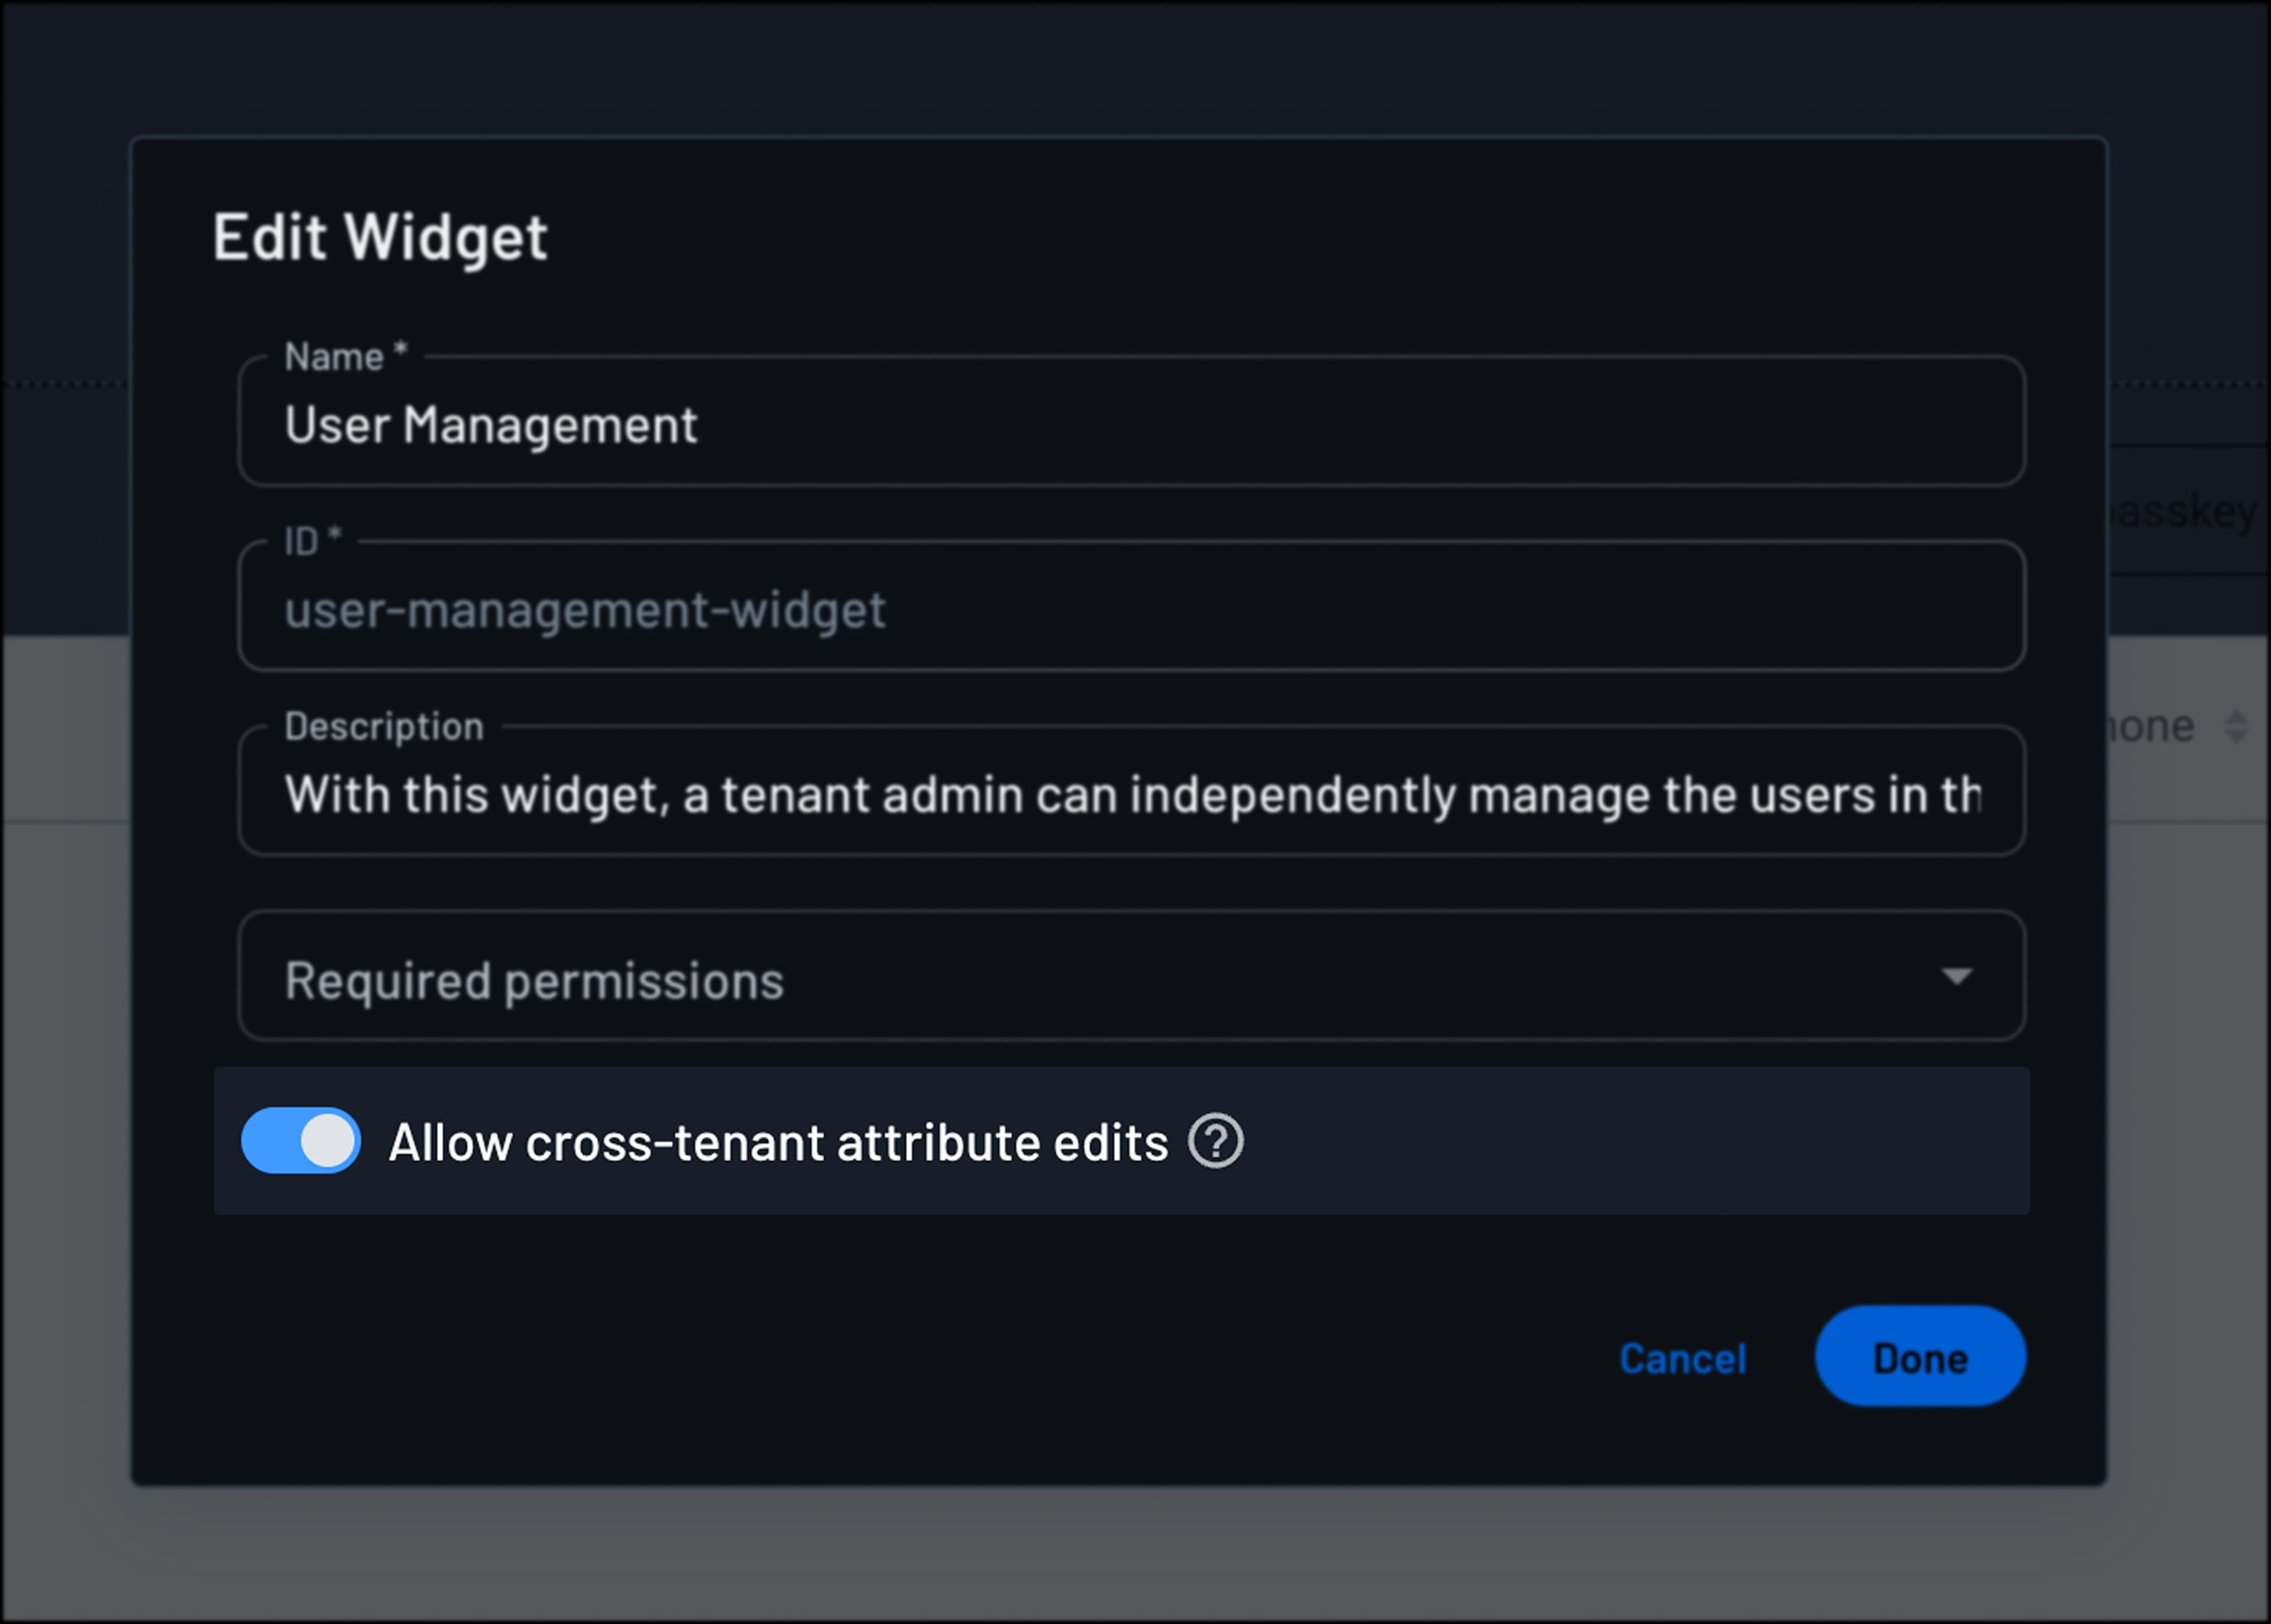Place cursor in the Description text field
Screen dimensions: 2271x1624
tap(1131, 790)
